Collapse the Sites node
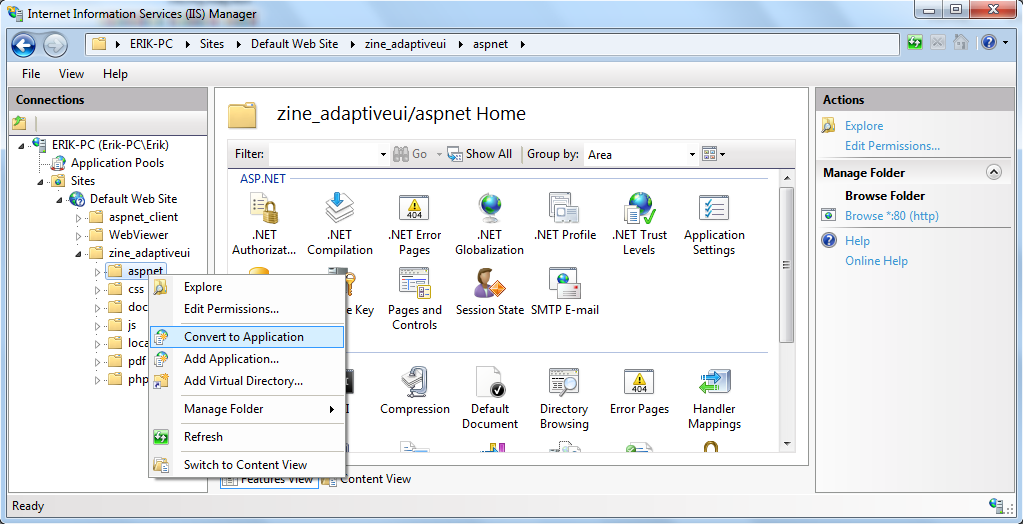1023x524 pixels. pyautogui.click(x=42, y=181)
